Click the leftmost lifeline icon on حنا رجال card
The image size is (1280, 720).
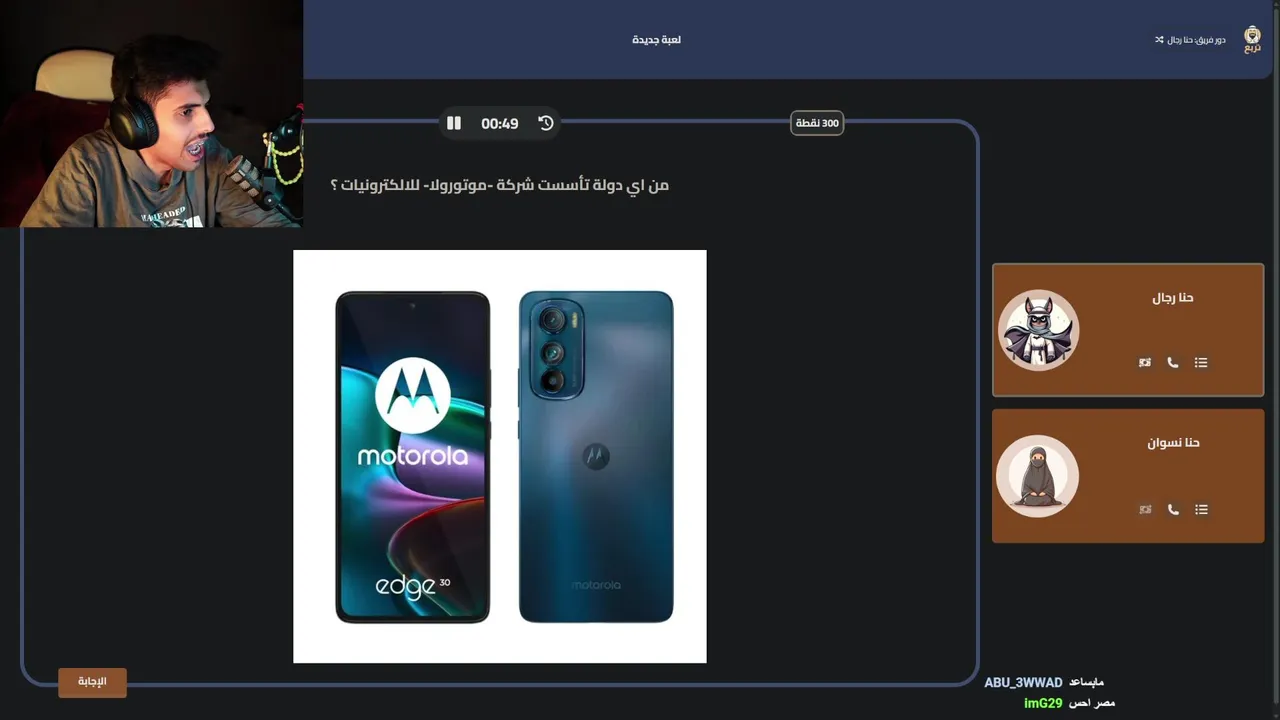pos(1145,363)
